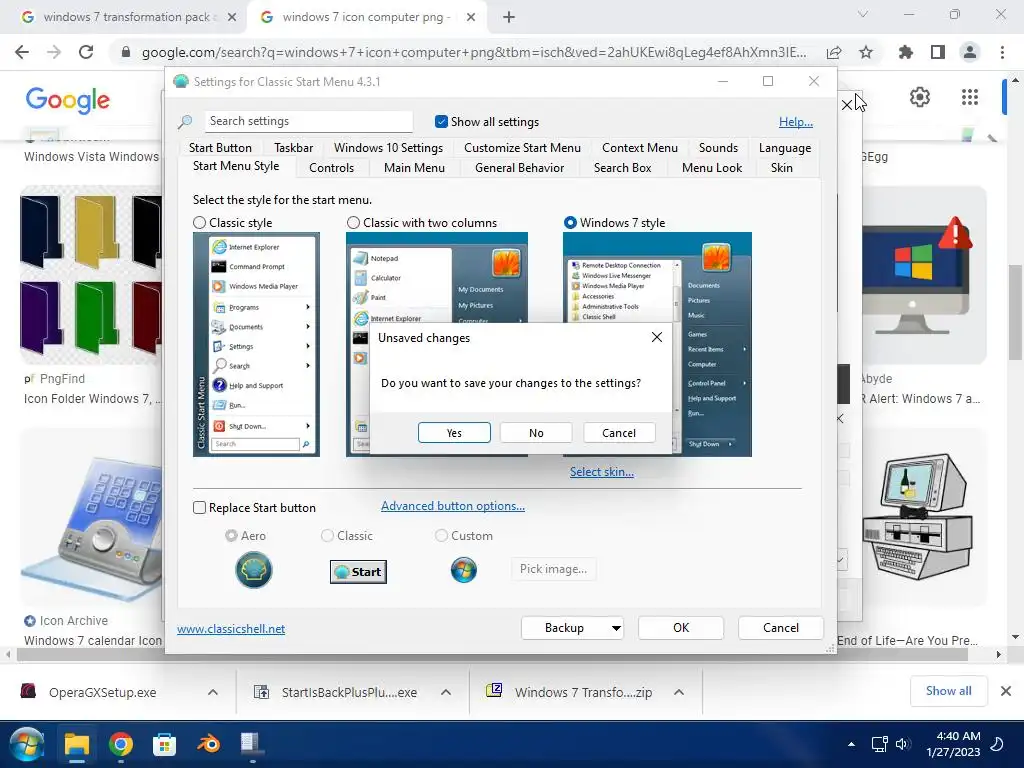Switch to the Search Box tab

tap(622, 168)
